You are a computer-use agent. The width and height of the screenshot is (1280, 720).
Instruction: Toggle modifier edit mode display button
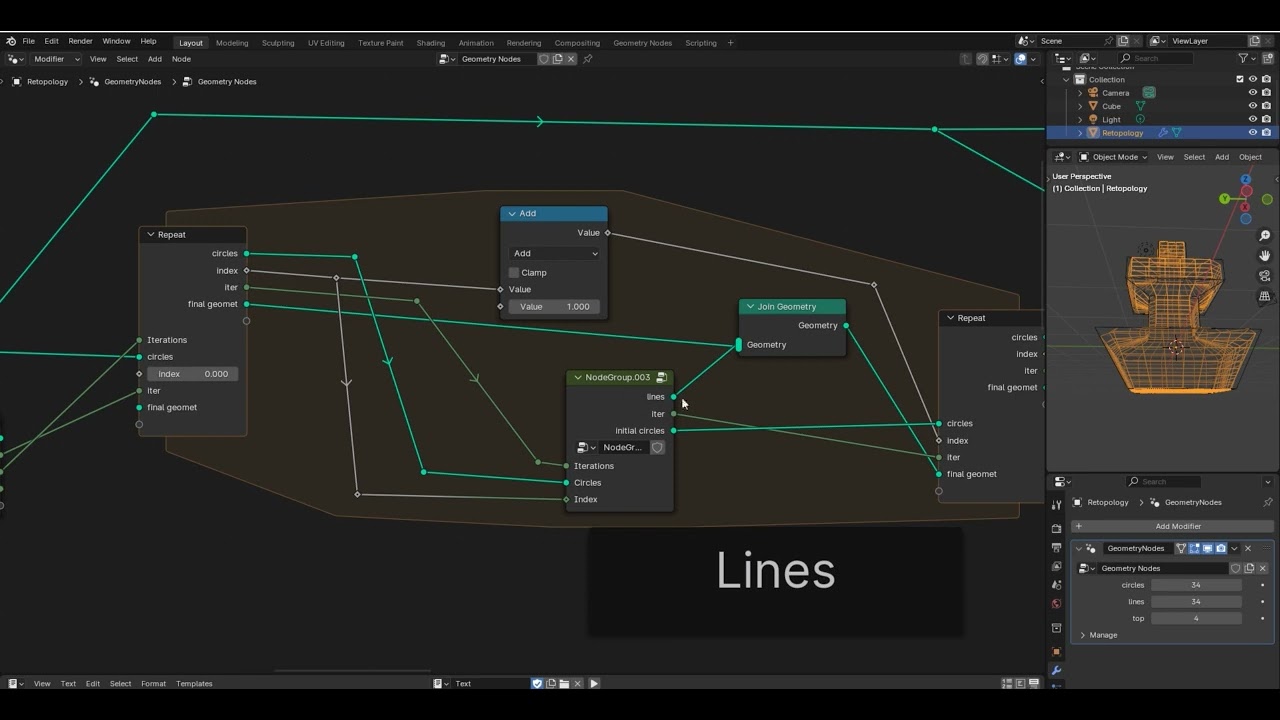click(x=1194, y=548)
